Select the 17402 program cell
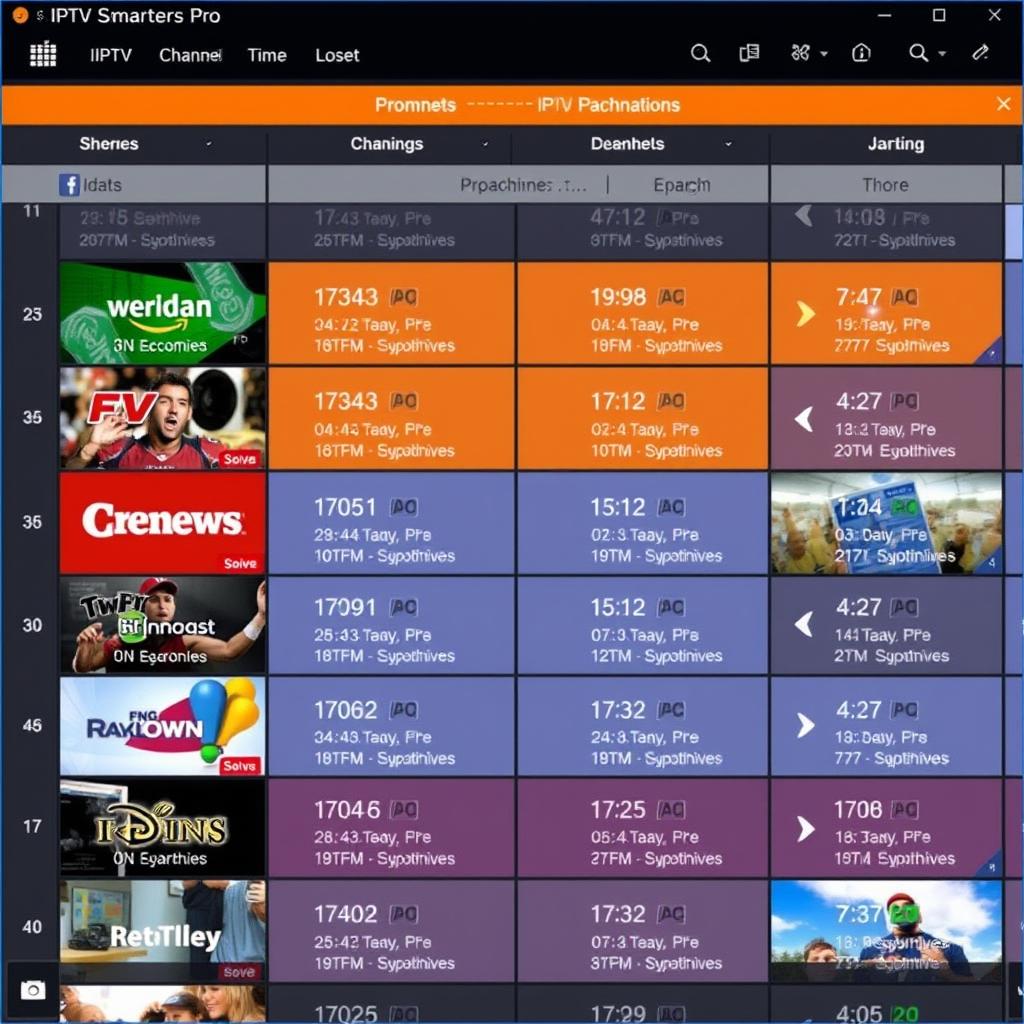This screenshot has height=1024, width=1024. tap(391, 930)
